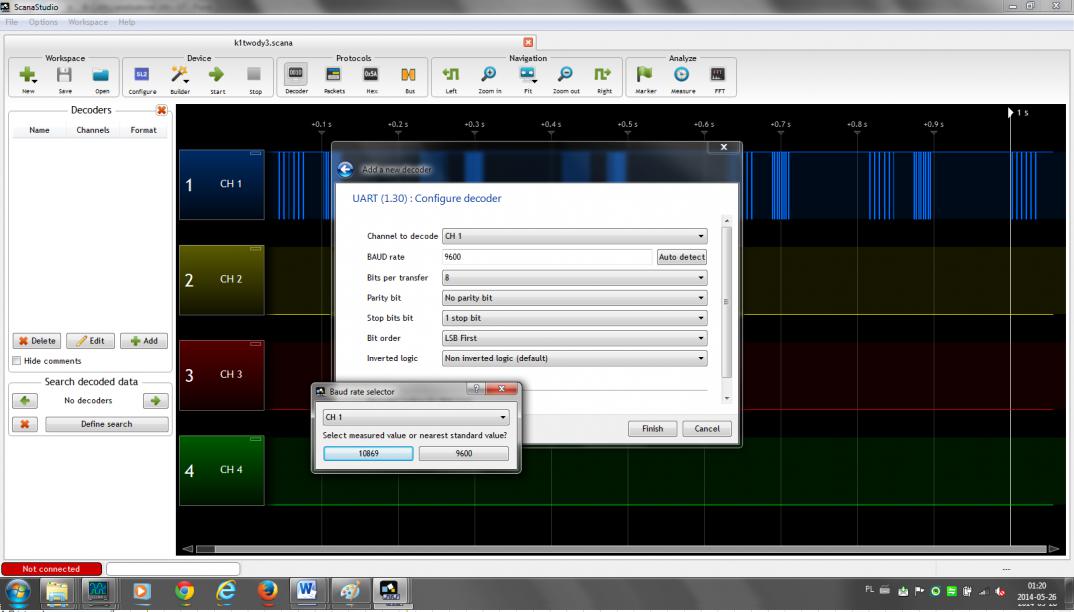1074x612 pixels.
Task: Close the k1twody3.scana tab
Action: tap(528, 42)
